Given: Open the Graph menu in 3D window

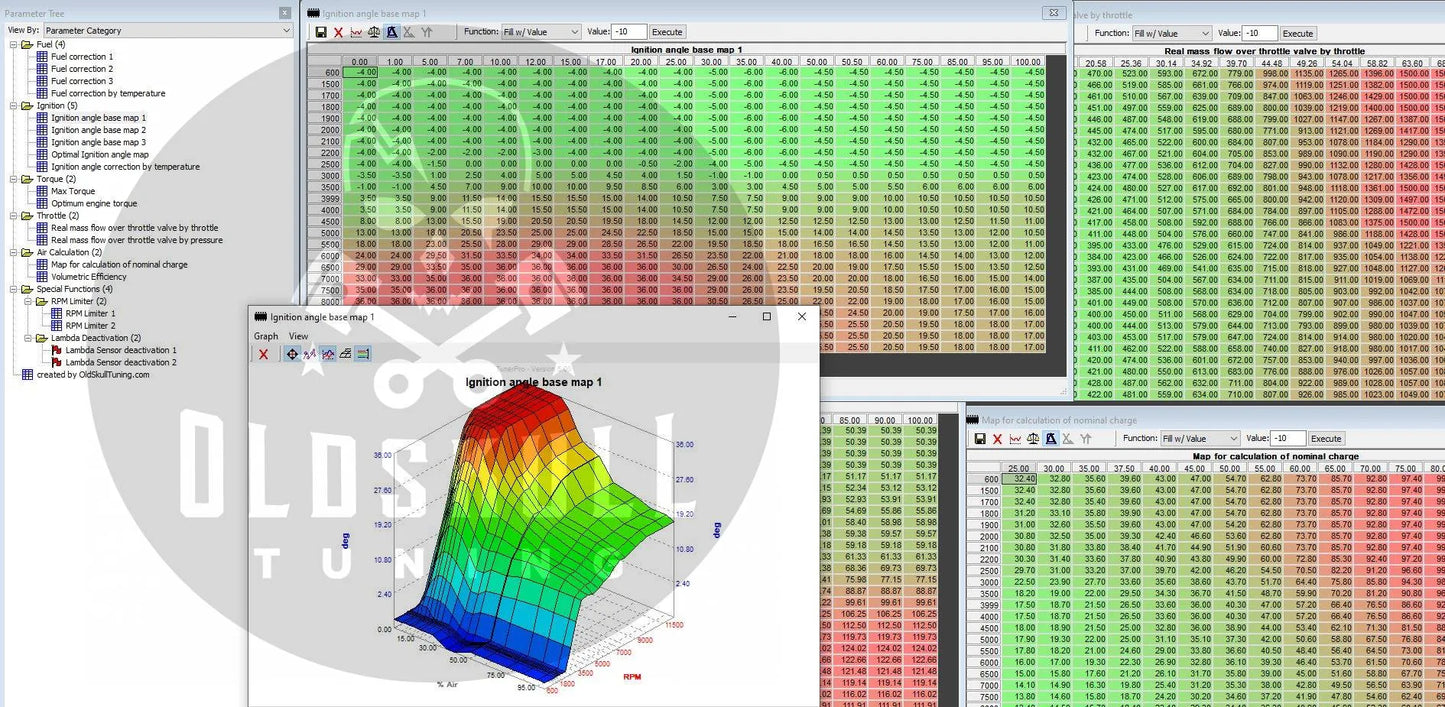Looking at the screenshot, I should 266,336.
